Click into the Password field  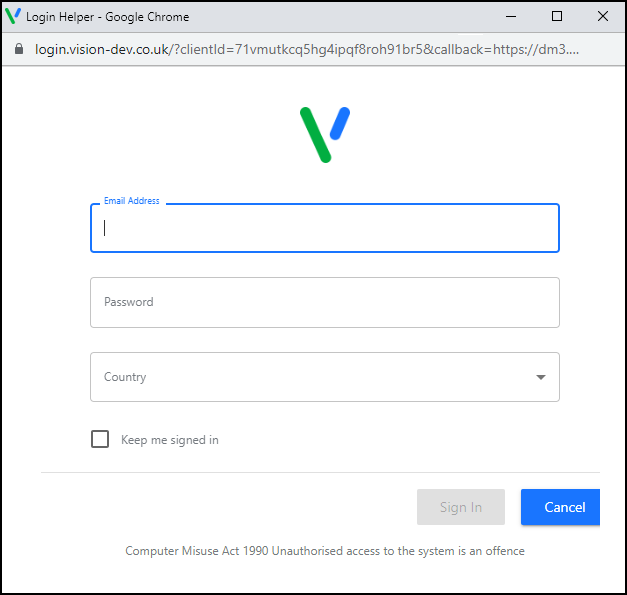coord(325,302)
